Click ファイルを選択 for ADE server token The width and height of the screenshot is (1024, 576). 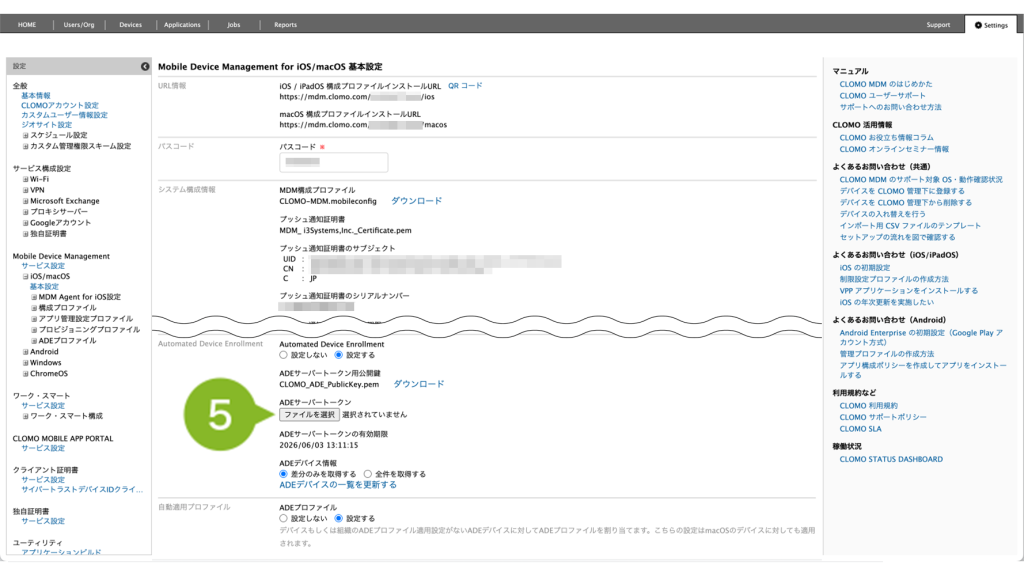tap(309, 414)
